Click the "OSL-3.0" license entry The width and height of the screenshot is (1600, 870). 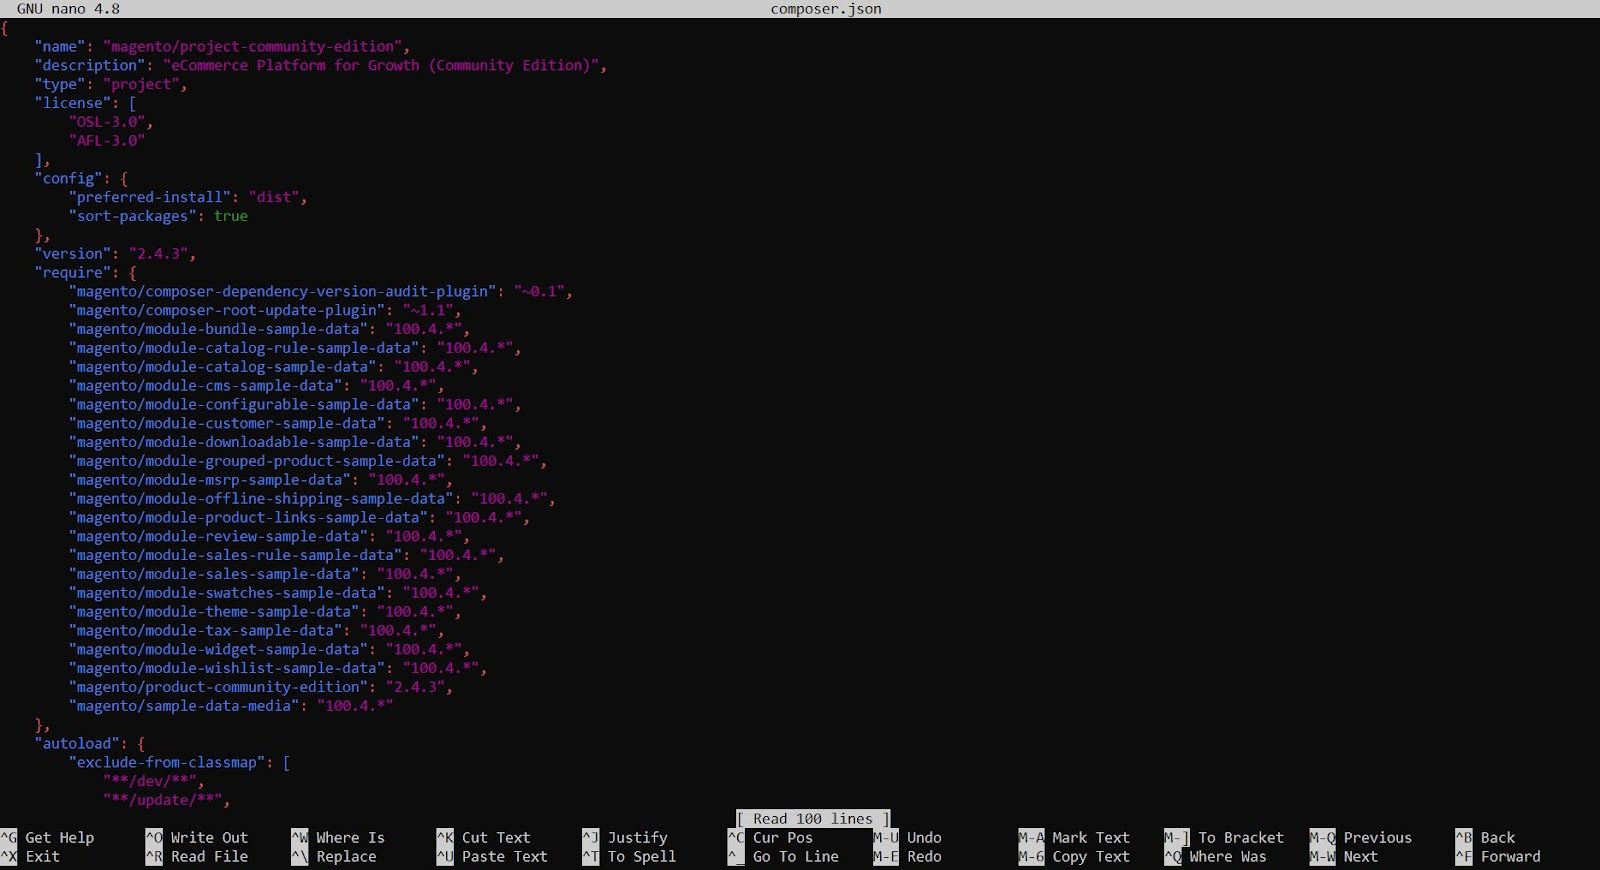click(107, 122)
